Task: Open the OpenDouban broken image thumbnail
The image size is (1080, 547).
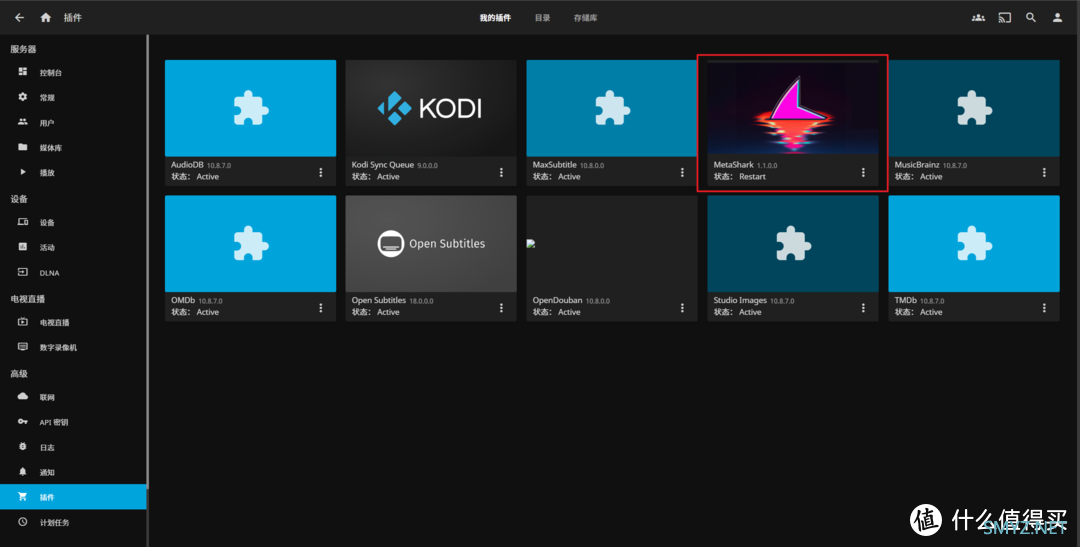Action: pos(612,244)
